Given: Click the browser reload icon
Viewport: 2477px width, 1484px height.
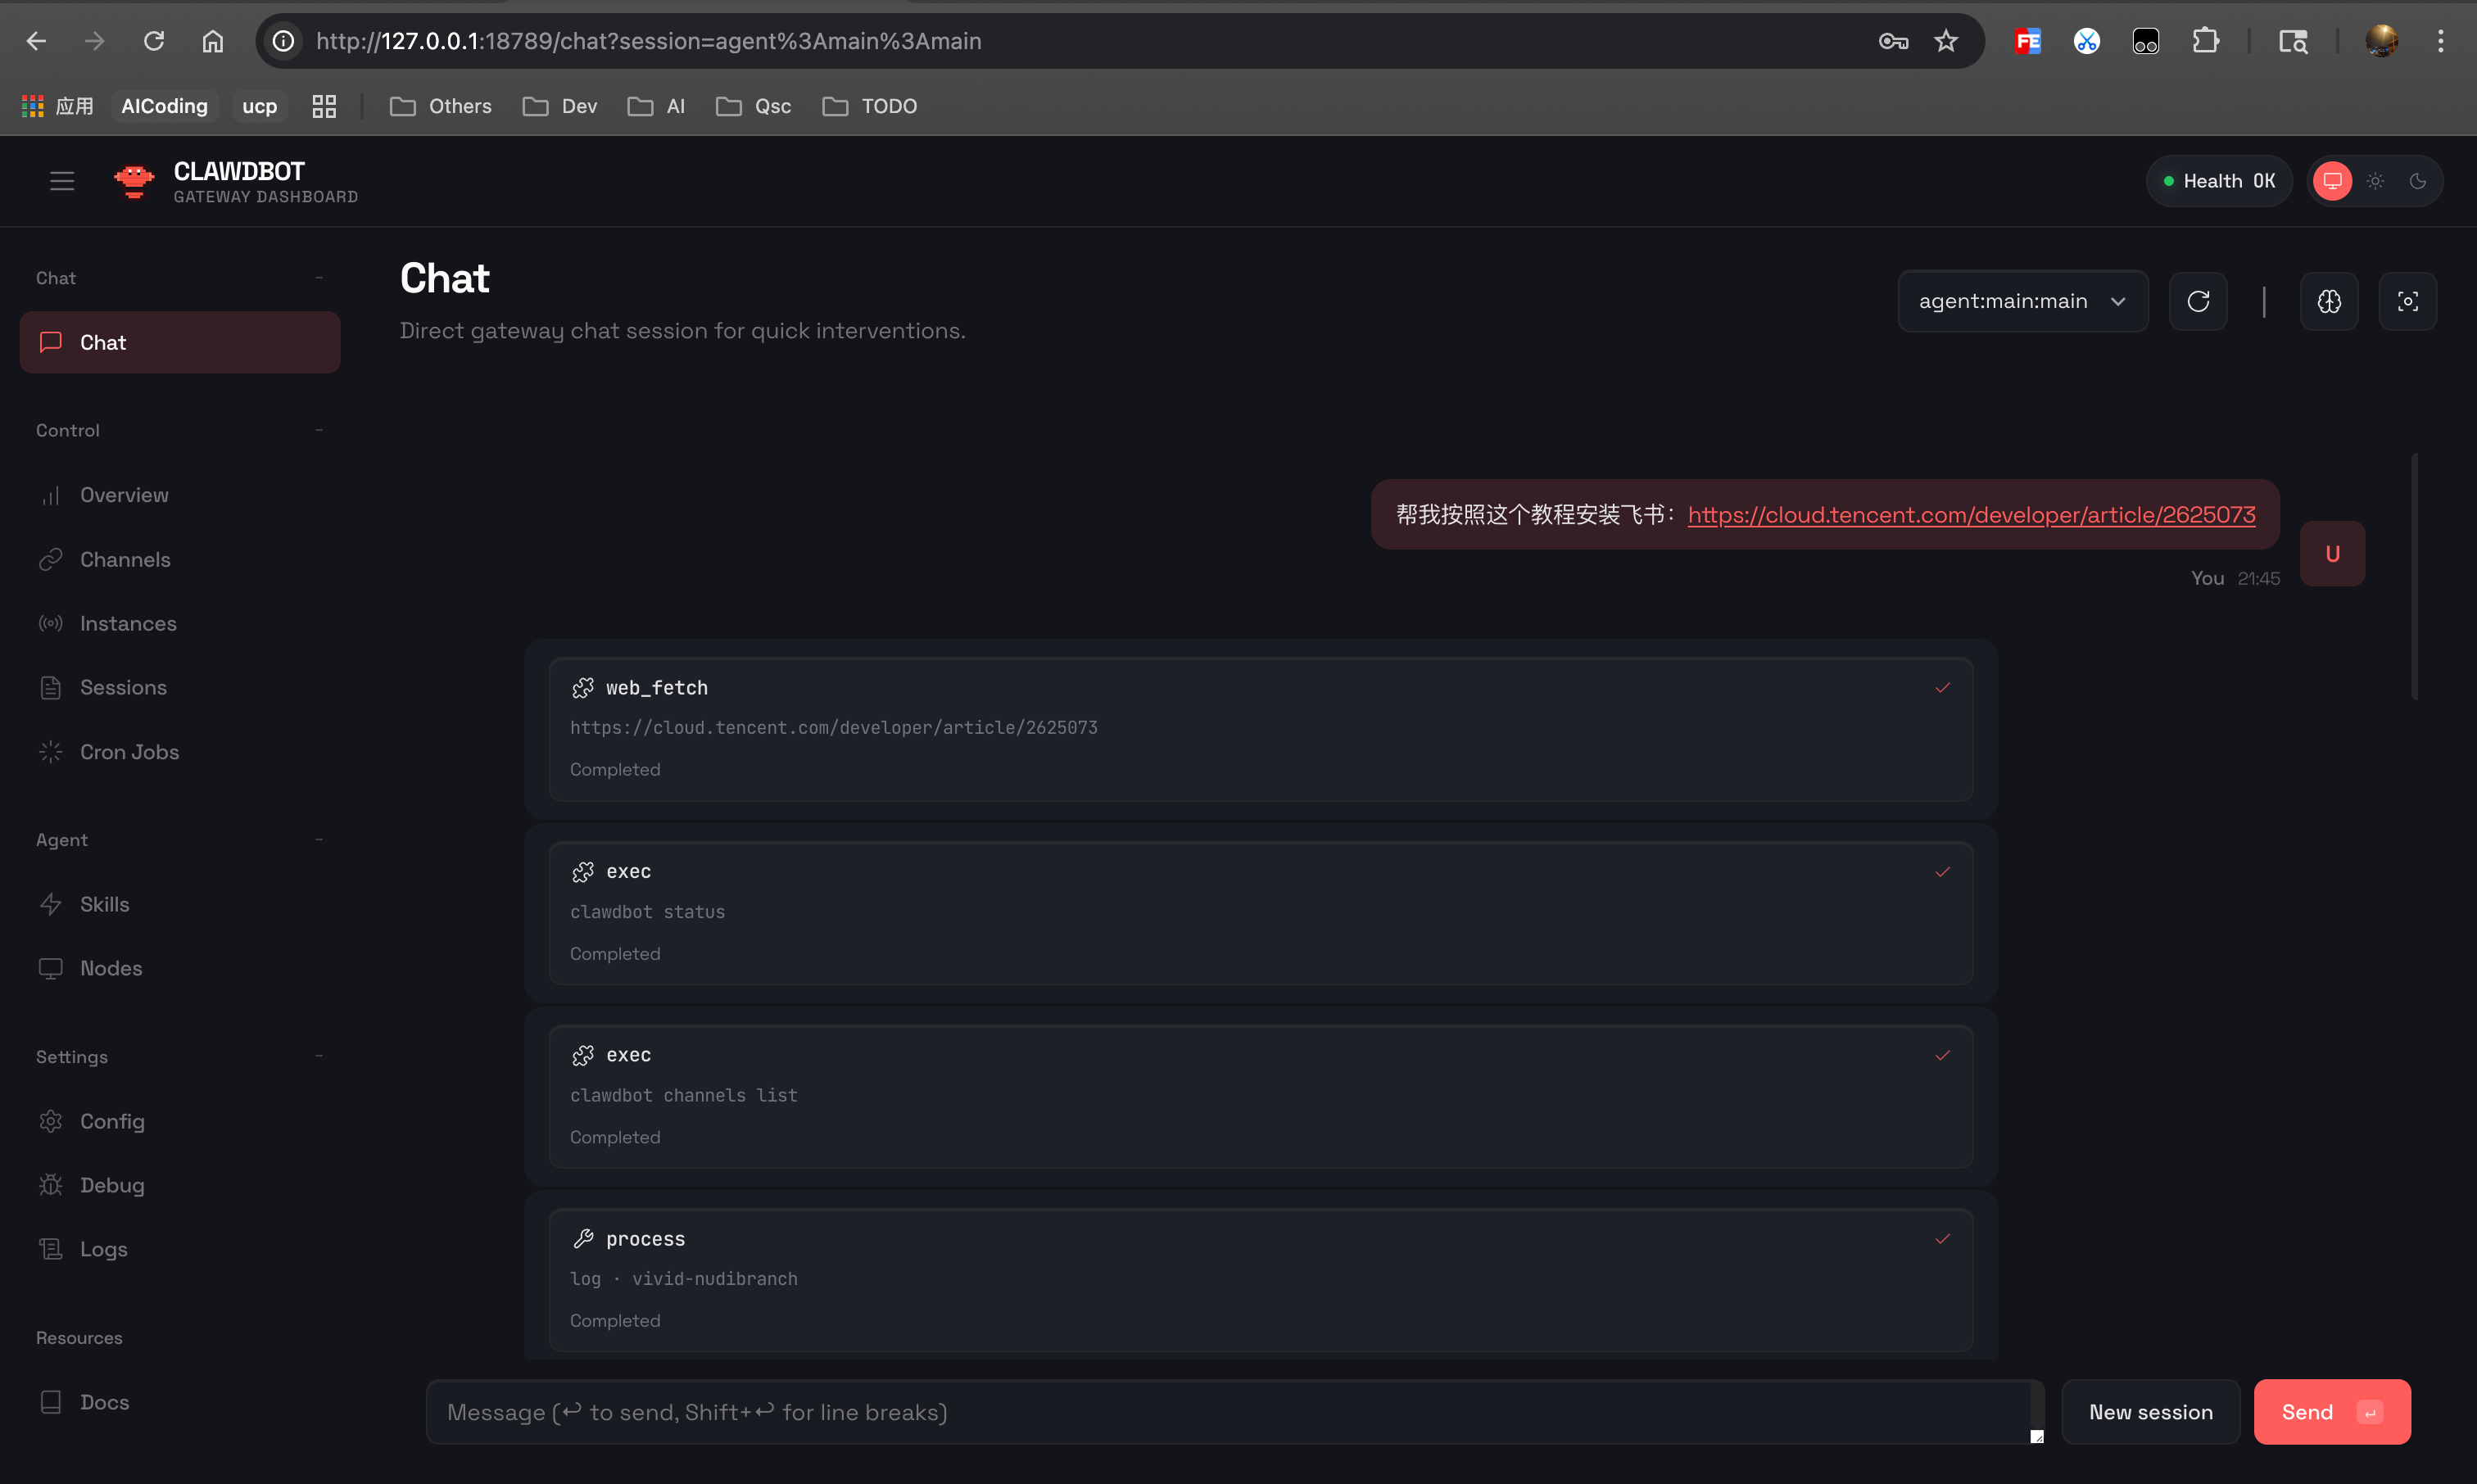Looking at the screenshot, I should [x=153, y=41].
